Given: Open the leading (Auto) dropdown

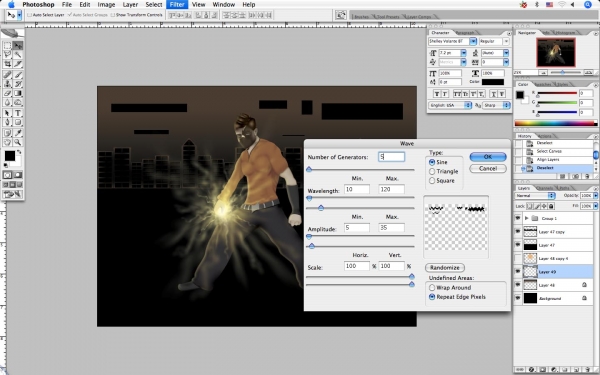Looking at the screenshot, I should [x=506, y=53].
